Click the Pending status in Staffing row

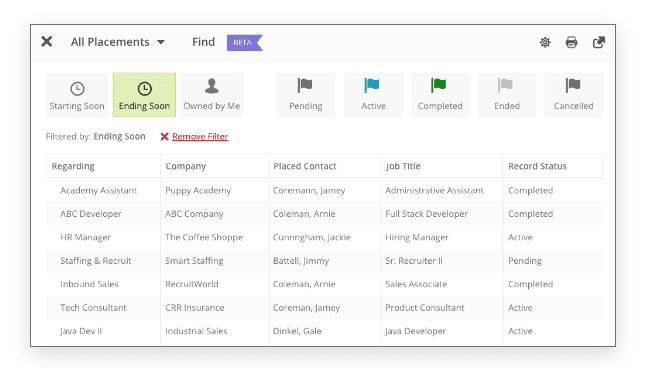(x=524, y=261)
